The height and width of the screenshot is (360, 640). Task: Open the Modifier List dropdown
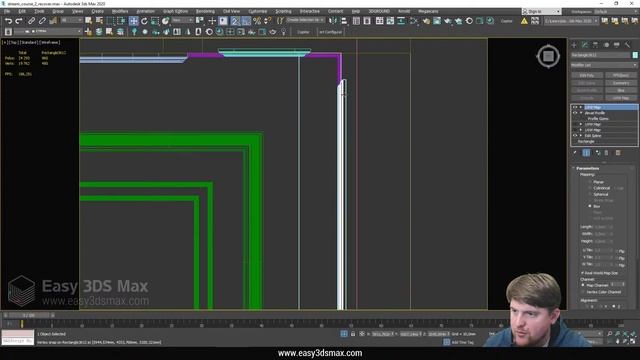pos(604,65)
